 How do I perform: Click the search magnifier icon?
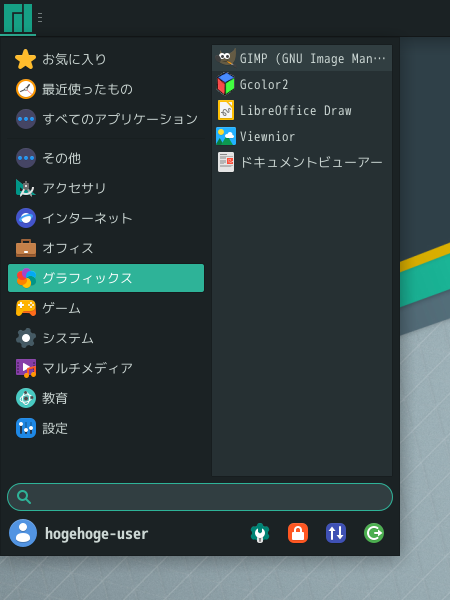tap(24, 497)
